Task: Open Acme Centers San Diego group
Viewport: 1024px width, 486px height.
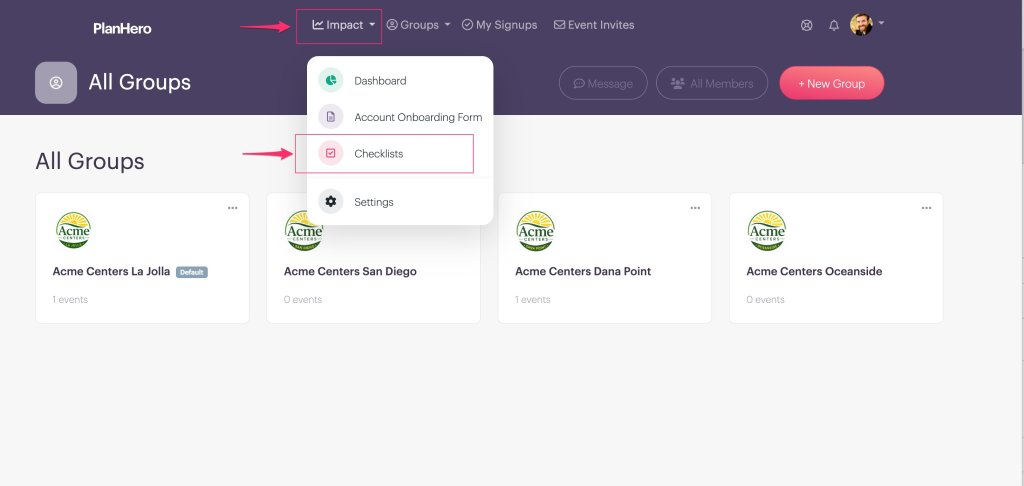Action: (x=350, y=271)
